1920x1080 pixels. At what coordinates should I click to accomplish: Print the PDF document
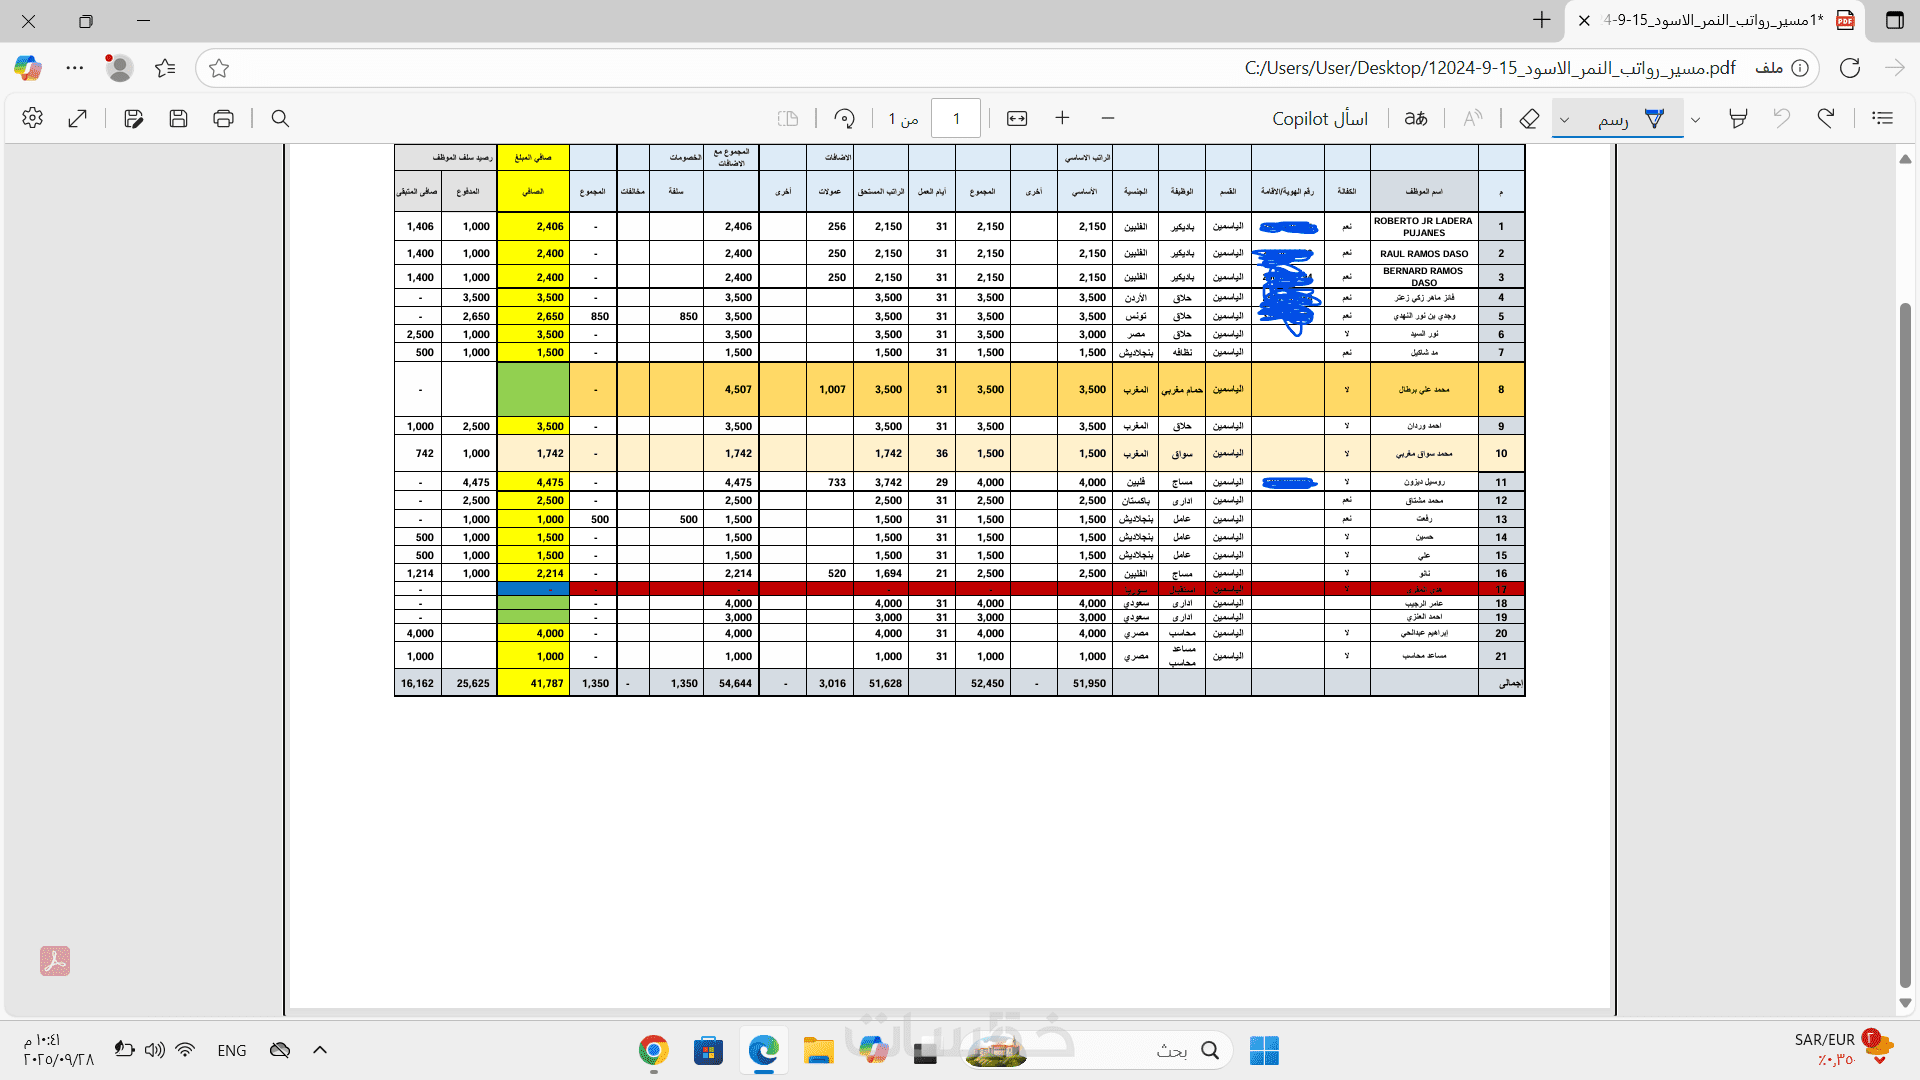223,118
